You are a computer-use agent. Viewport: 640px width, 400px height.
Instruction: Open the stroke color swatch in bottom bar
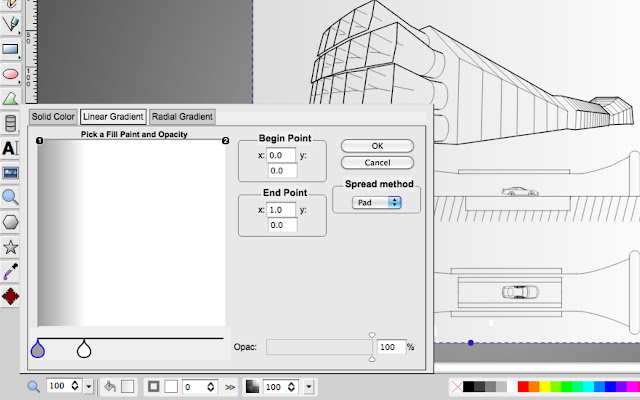click(171, 387)
